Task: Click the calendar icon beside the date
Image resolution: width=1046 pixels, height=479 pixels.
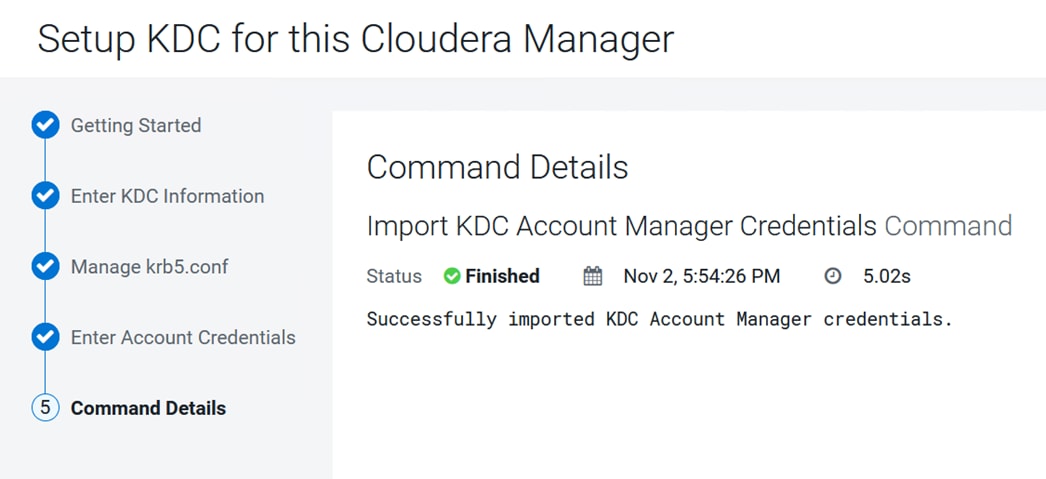Action: coord(592,276)
